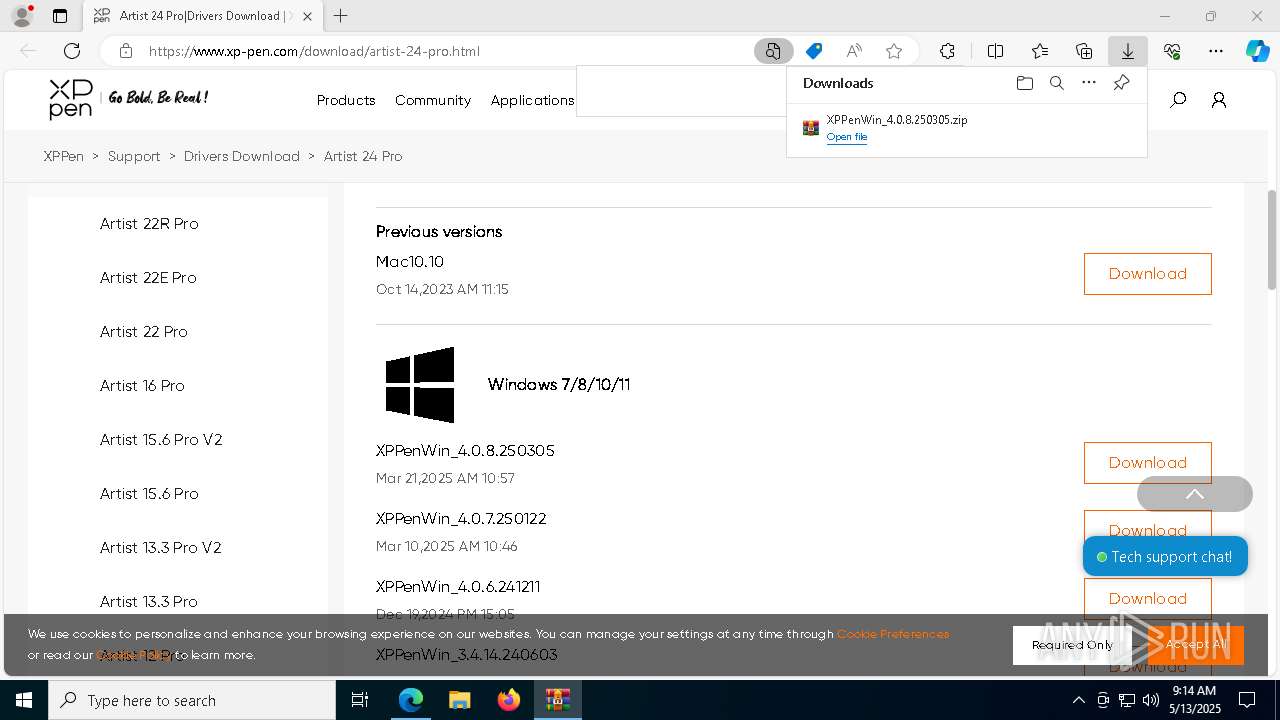Open the shopping price tag icon
This screenshot has height=720, width=1280.
click(814, 51)
